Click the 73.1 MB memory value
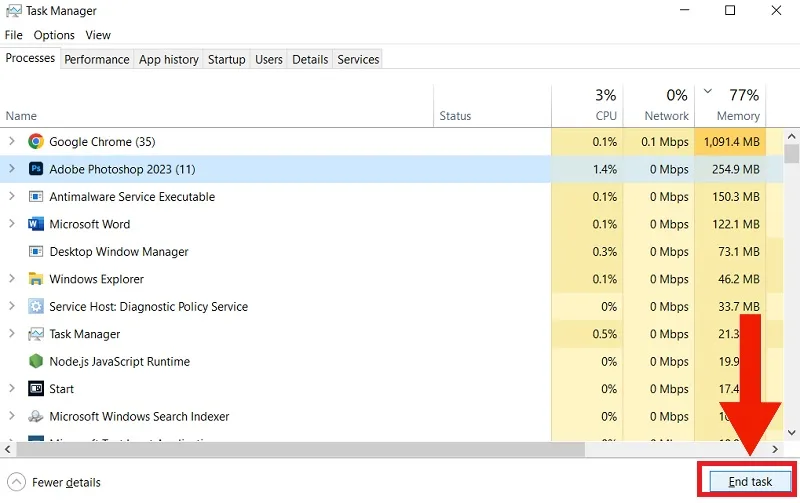 pyautogui.click(x=739, y=252)
